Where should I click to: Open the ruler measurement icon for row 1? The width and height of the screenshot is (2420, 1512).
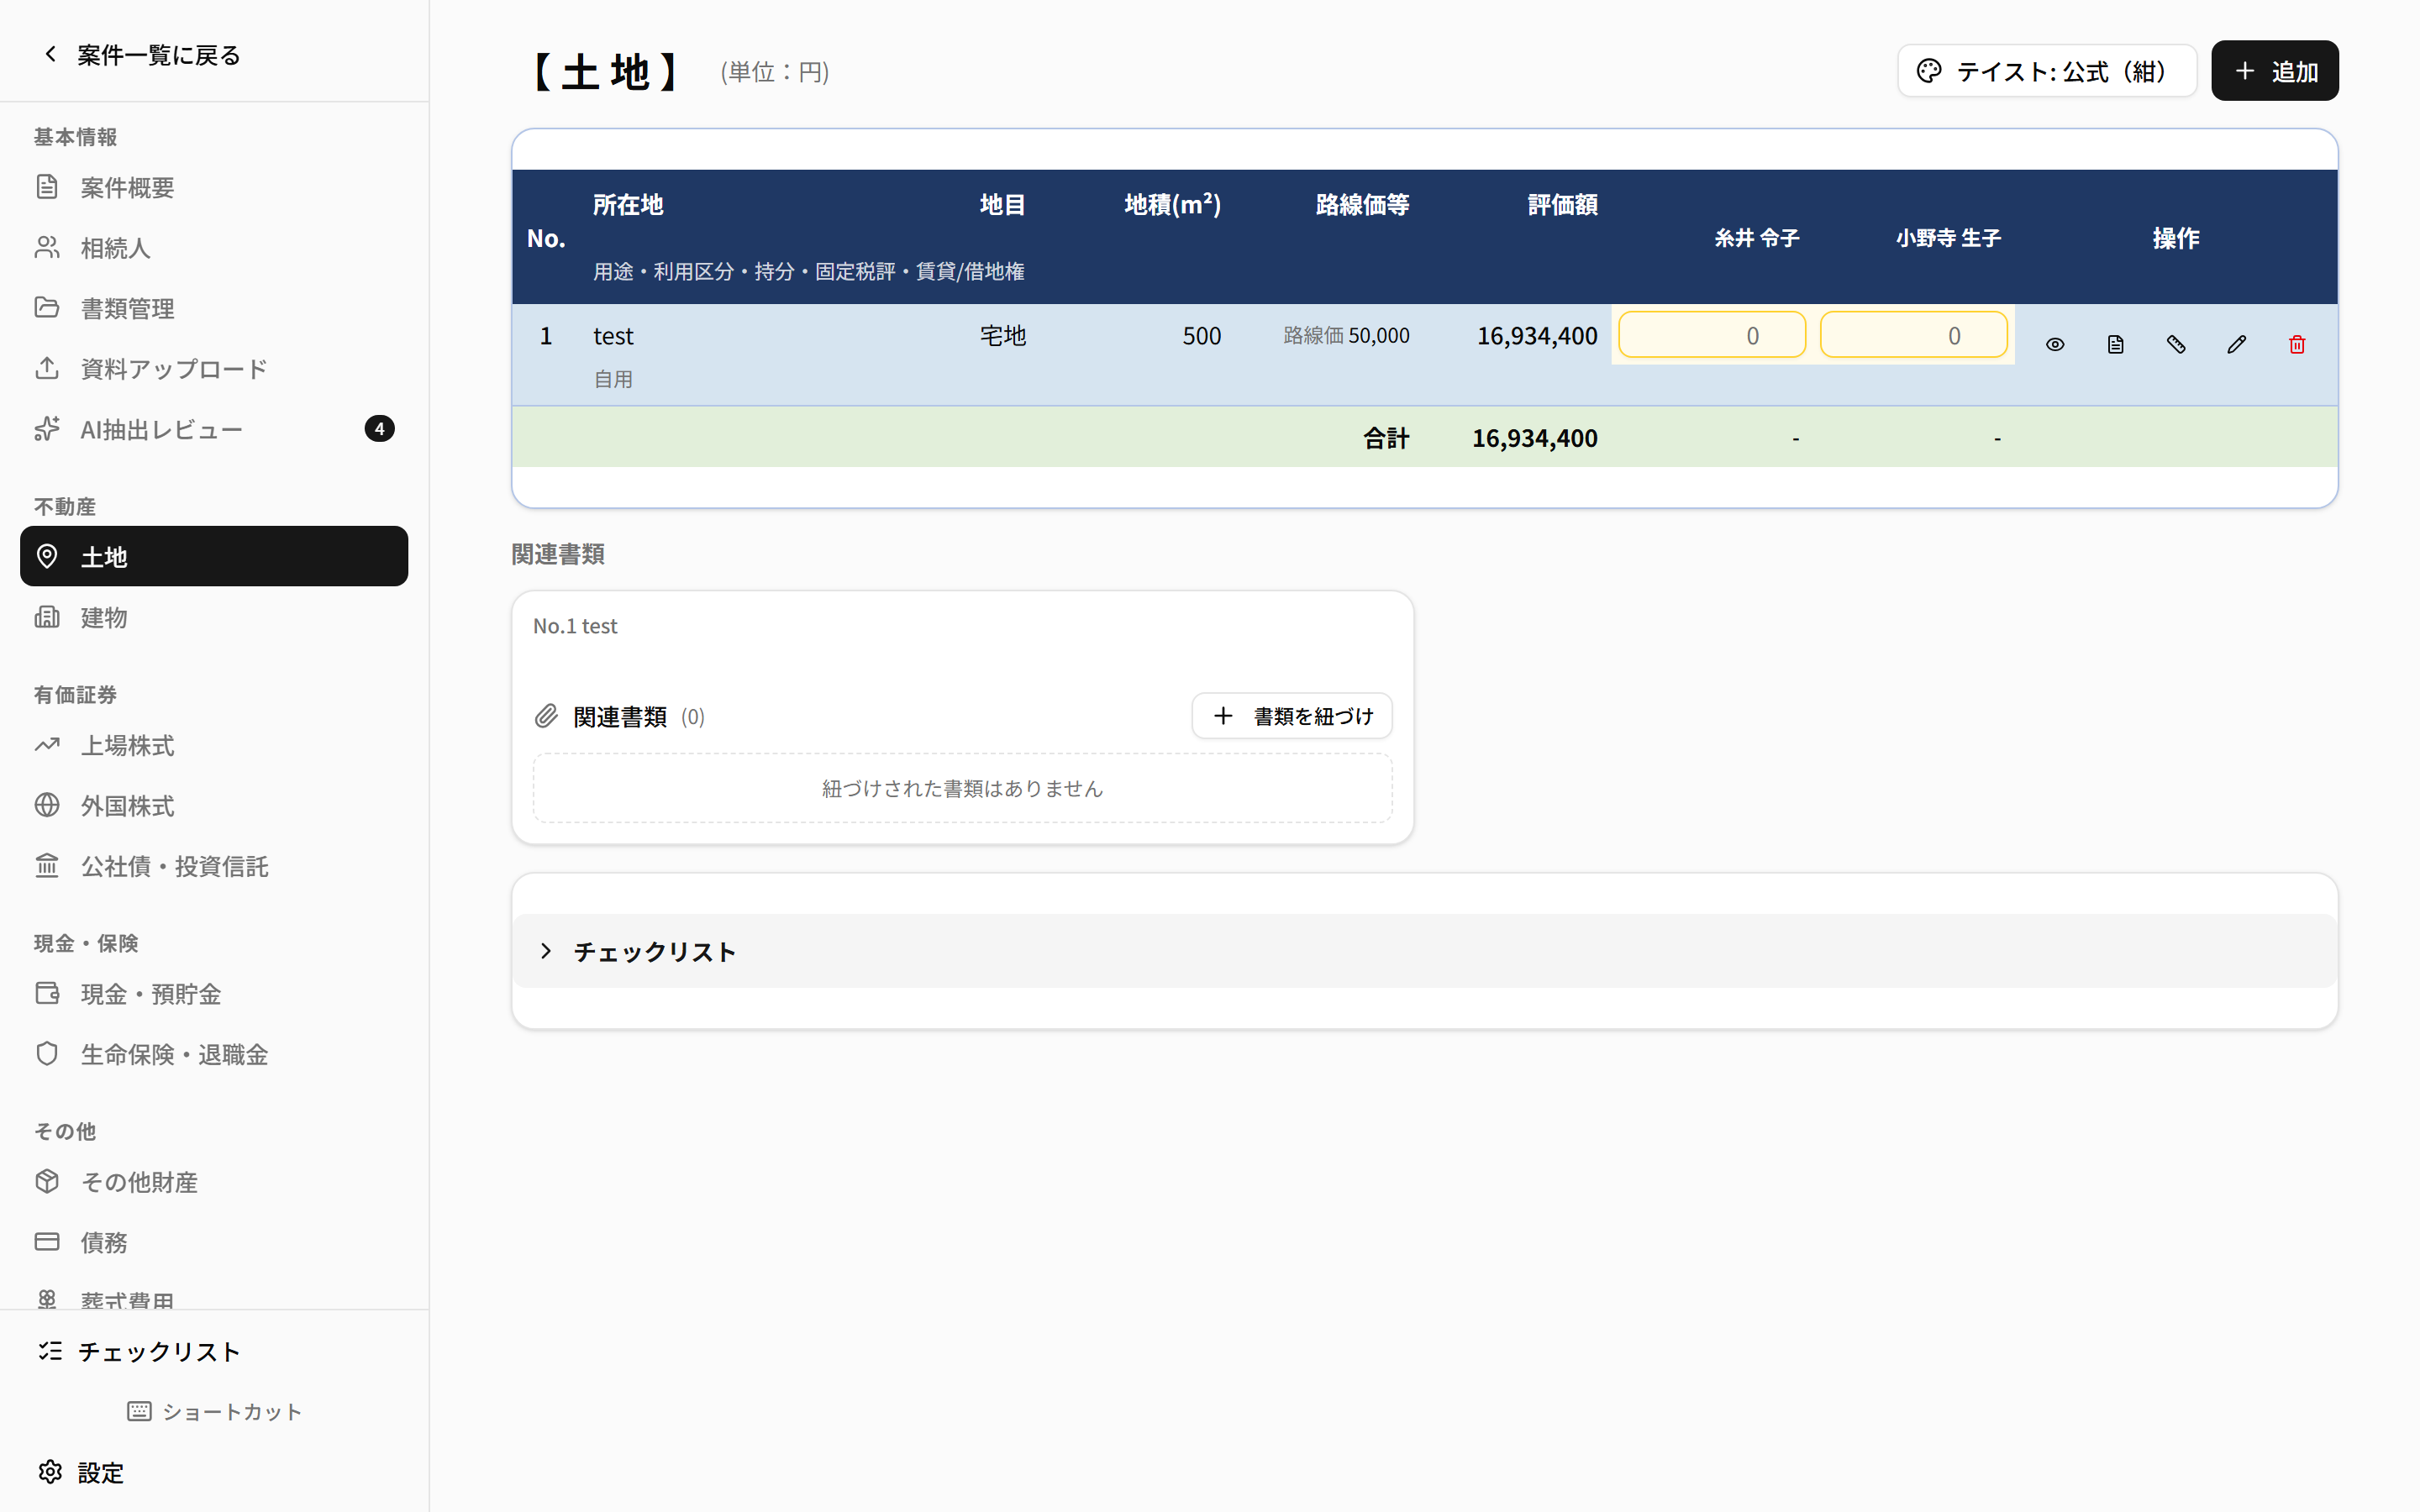(2176, 344)
